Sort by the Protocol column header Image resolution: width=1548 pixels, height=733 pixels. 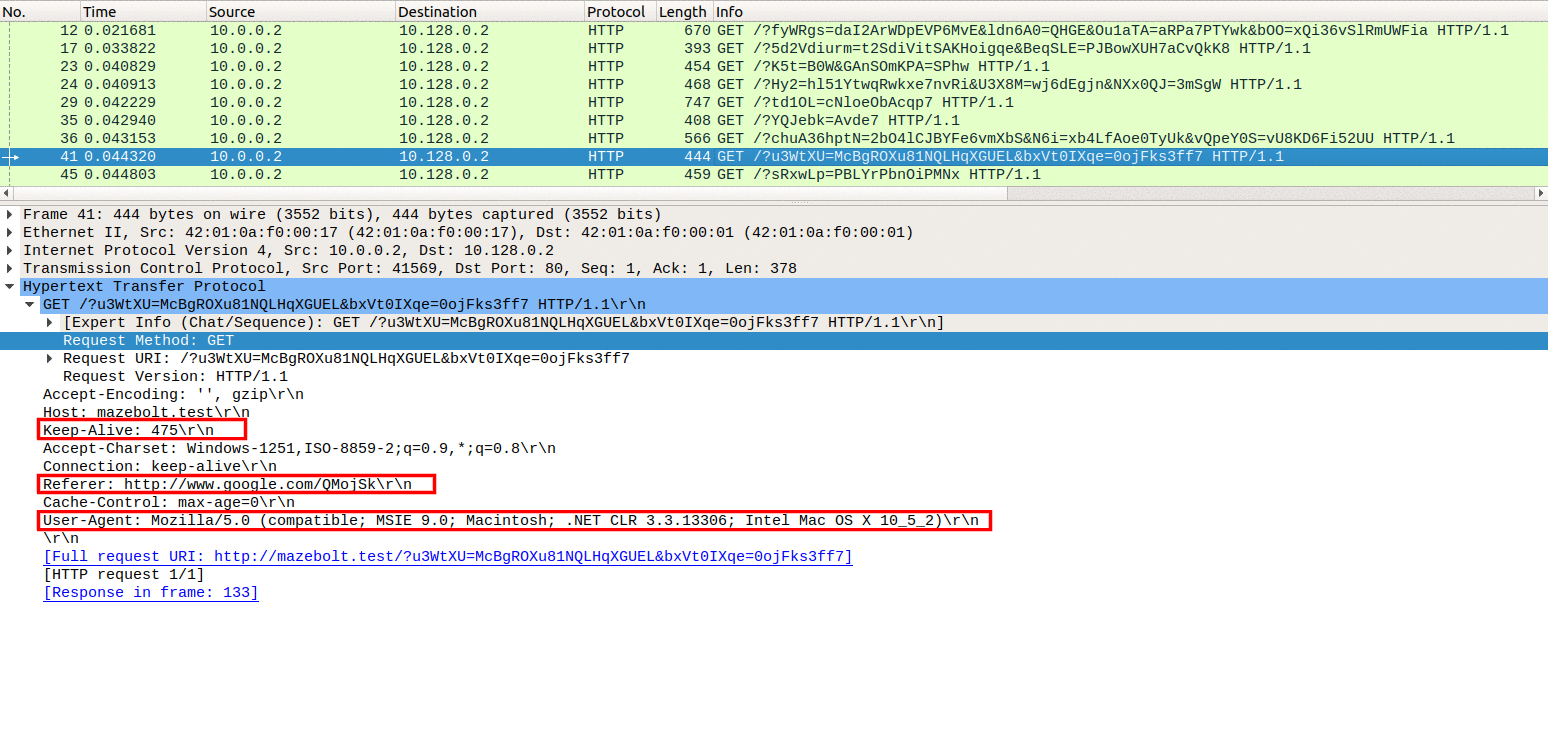tap(620, 11)
